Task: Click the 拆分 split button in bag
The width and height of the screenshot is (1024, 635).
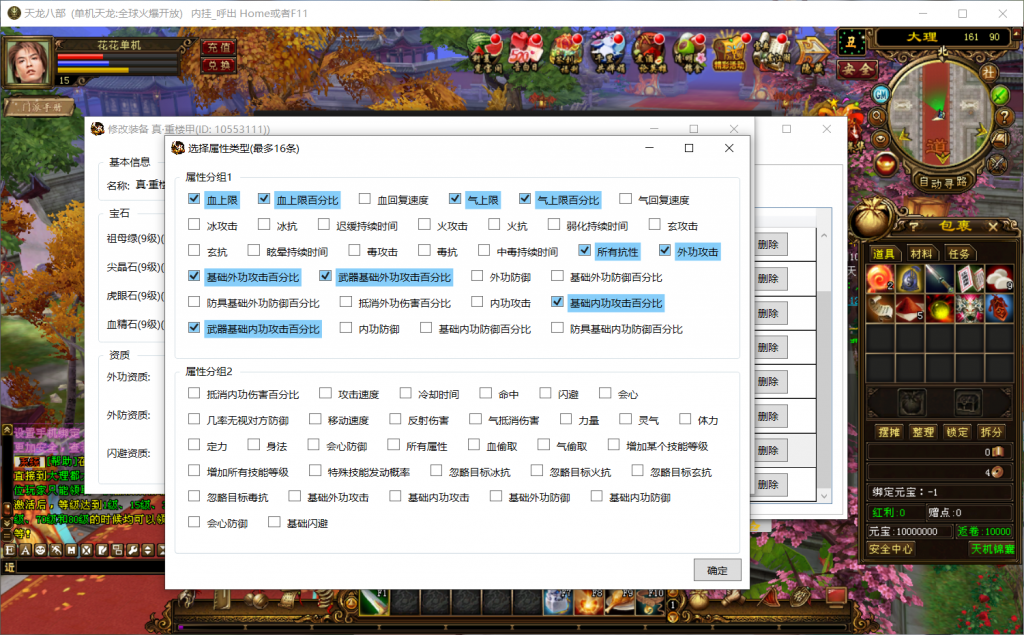Action: click(x=991, y=432)
